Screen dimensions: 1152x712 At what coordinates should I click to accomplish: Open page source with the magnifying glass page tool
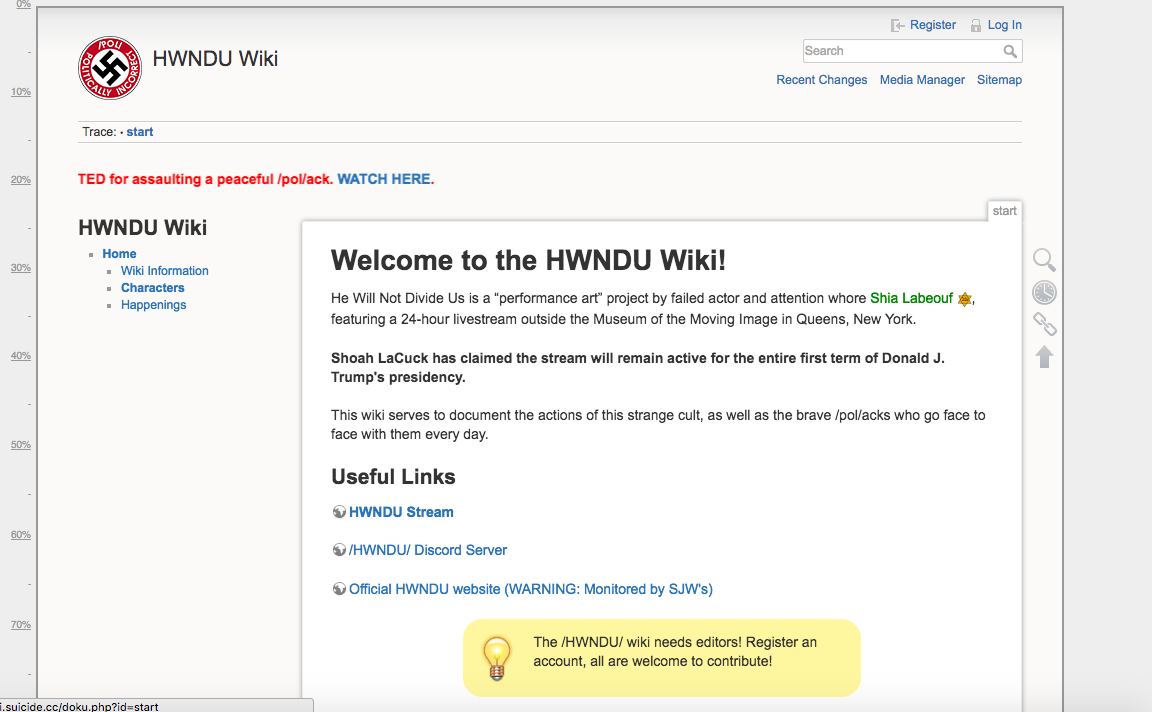[x=1044, y=260]
